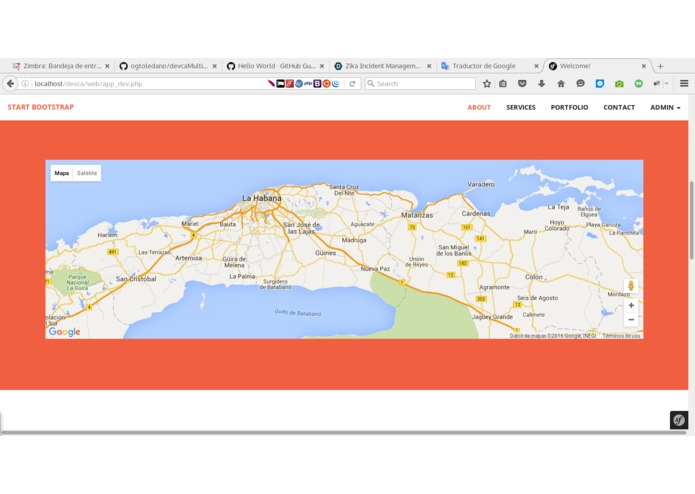The image size is (695, 494).
Task: Open the toolbar addon dropdown arrow
Action: pyautogui.click(x=667, y=83)
